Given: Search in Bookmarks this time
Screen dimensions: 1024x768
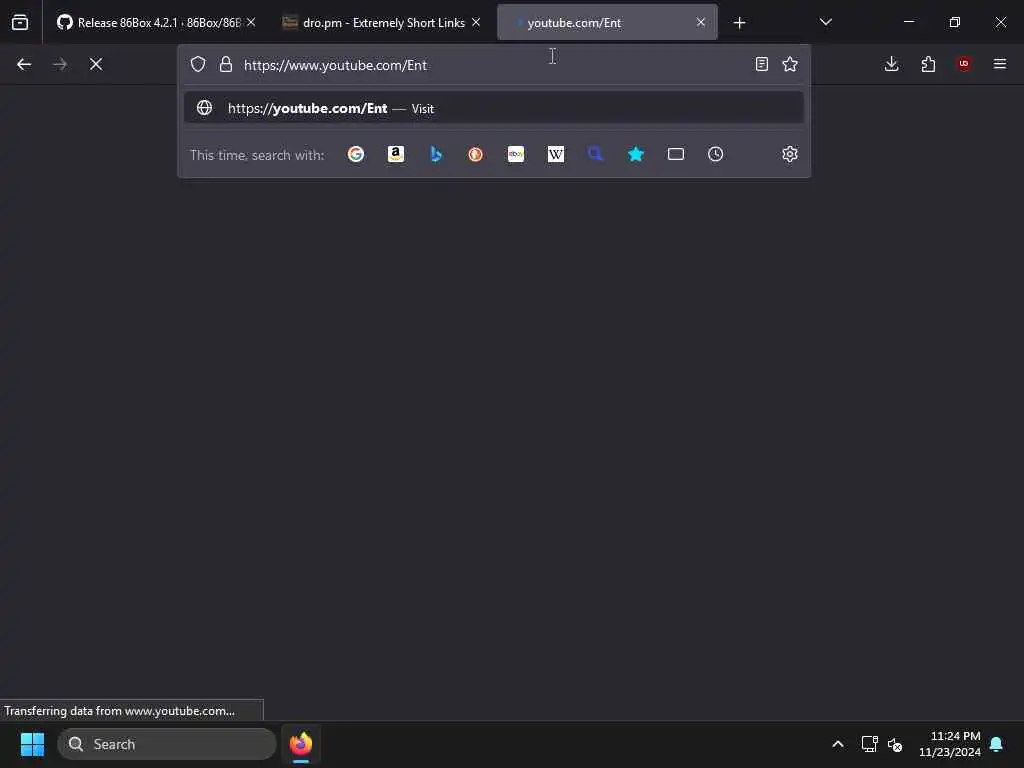Looking at the screenshot, I should tap(635, 154).
